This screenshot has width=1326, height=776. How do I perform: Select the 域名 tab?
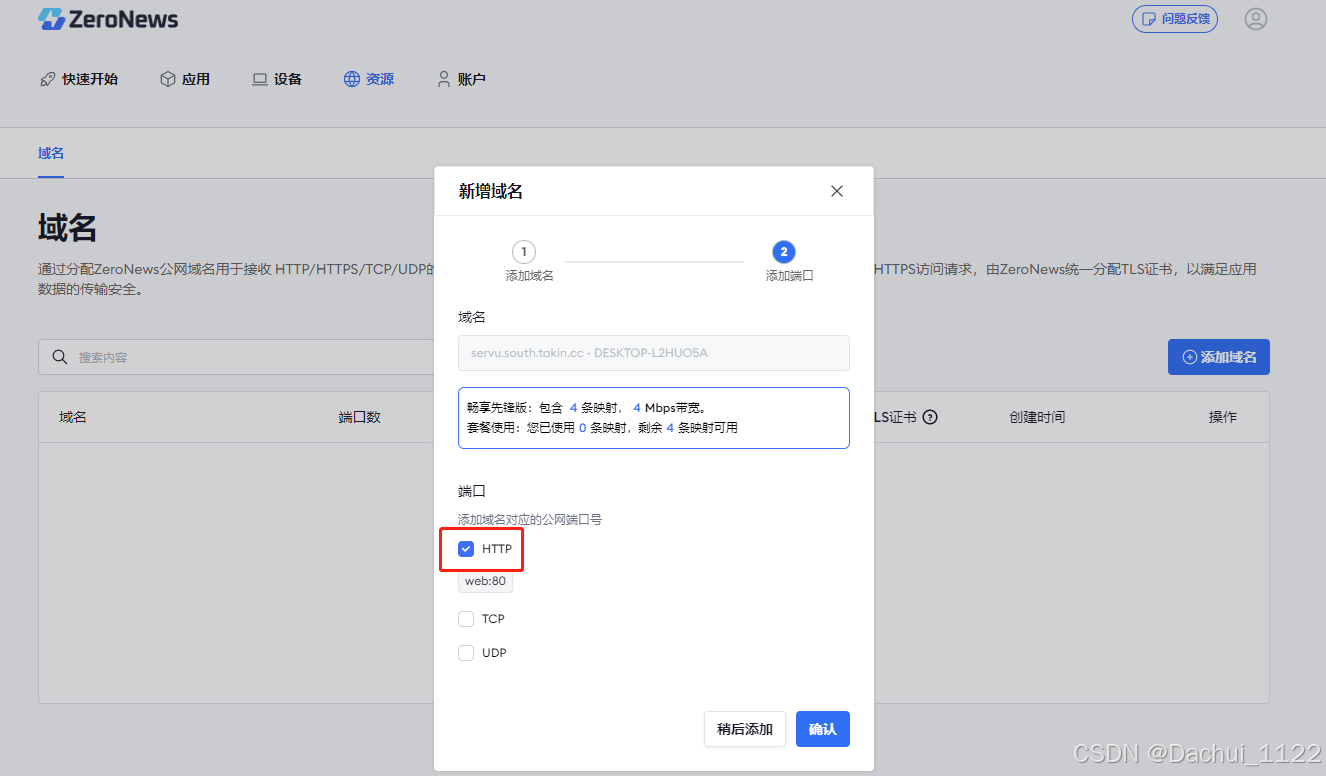point(51,153)
